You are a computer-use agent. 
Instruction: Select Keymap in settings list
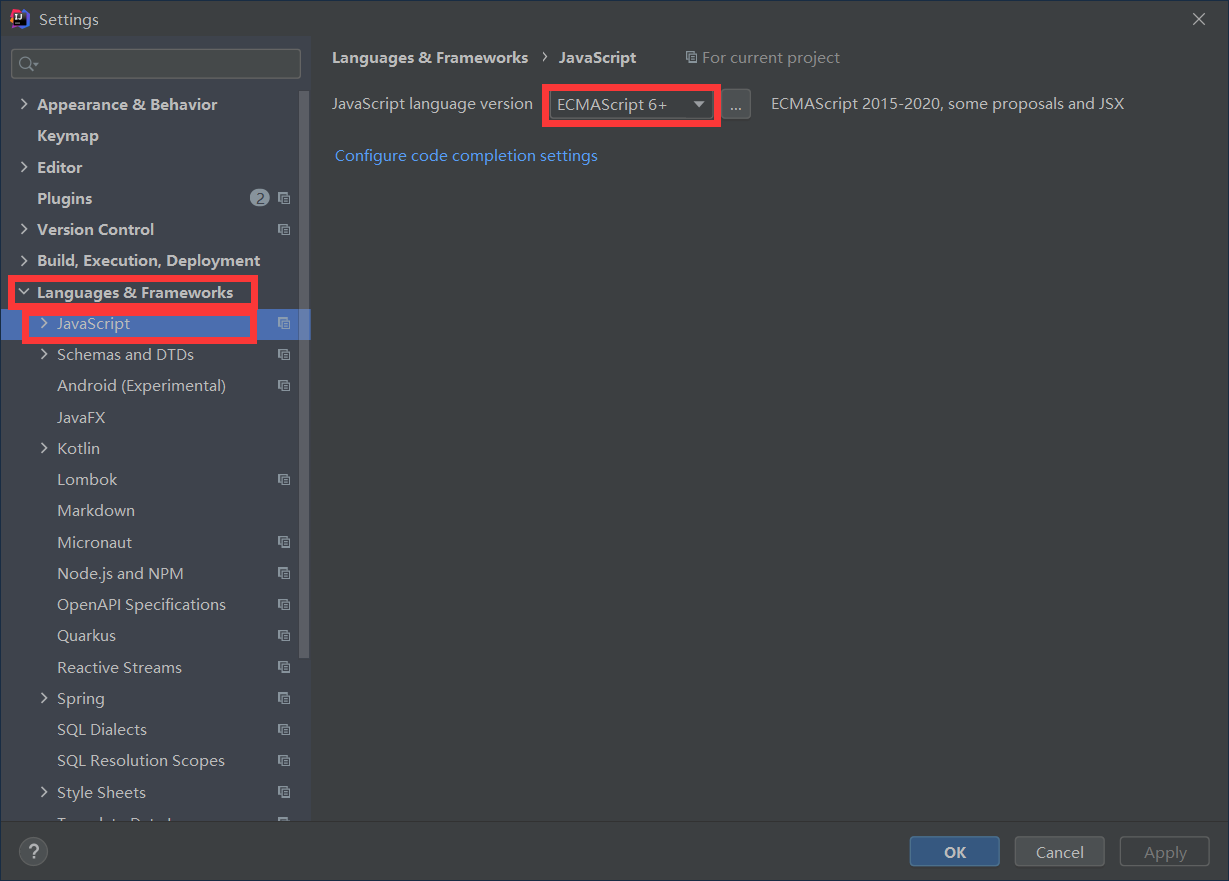68,135
